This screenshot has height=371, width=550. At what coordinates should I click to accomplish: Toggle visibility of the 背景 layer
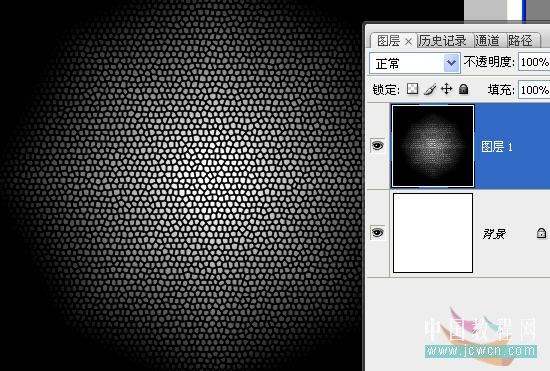pyautogui.click(x=377, y=232)
